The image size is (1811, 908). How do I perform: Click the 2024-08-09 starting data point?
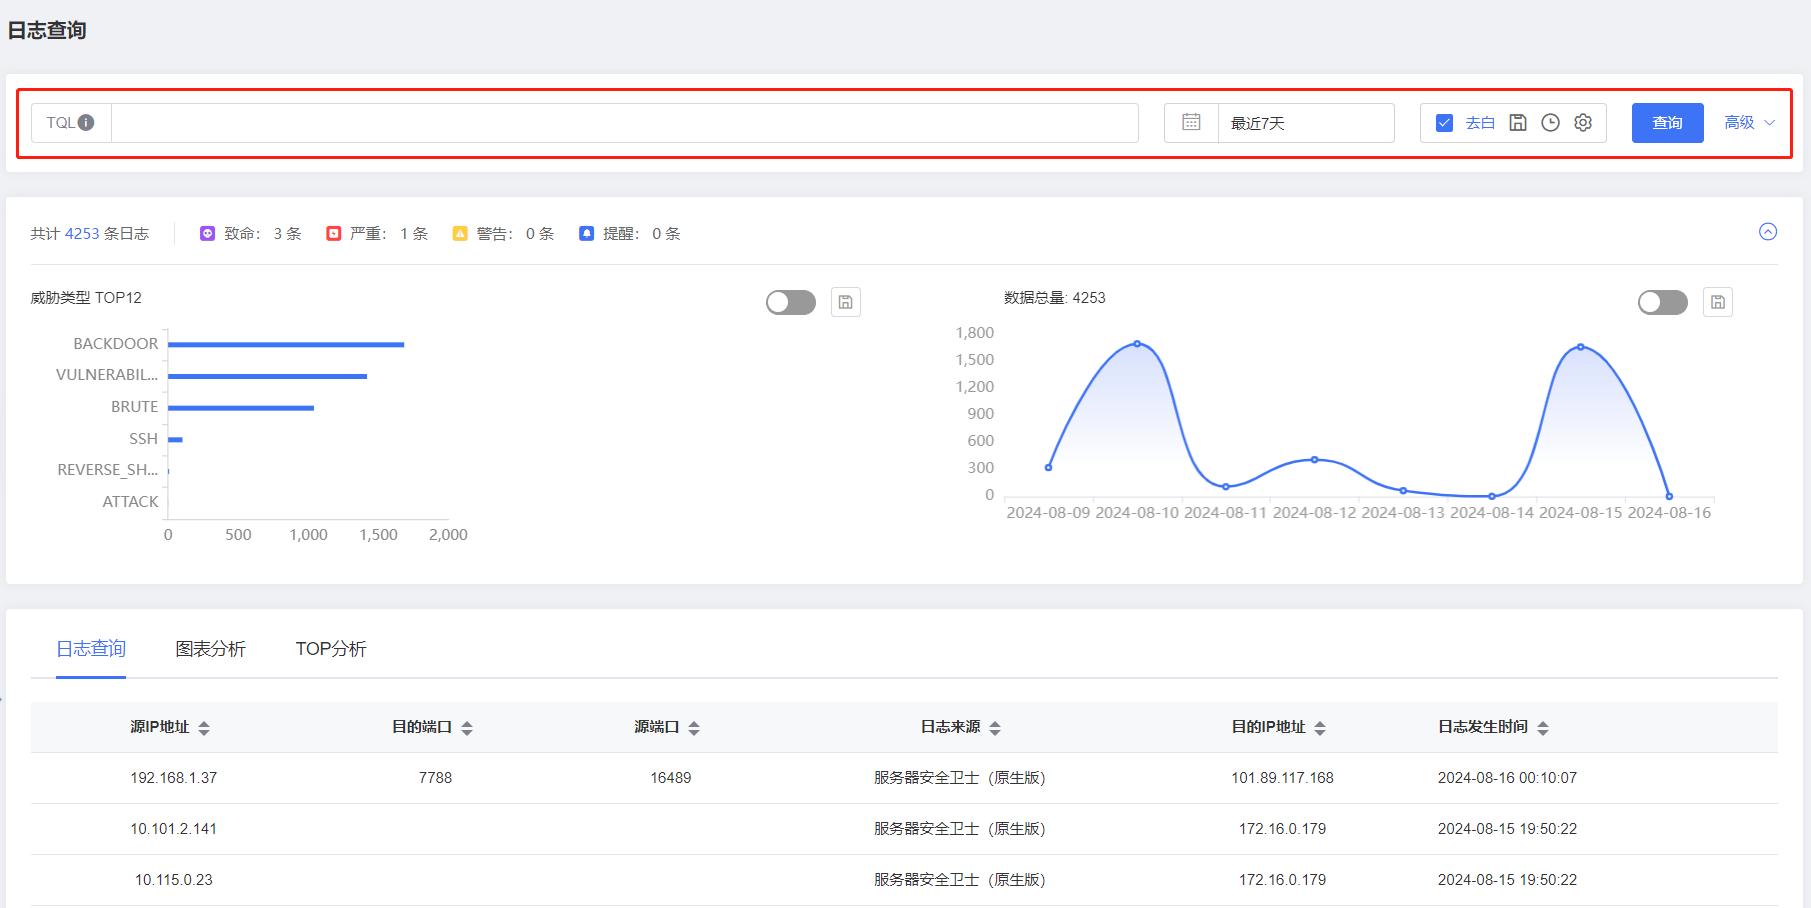tap(1048, 467)
